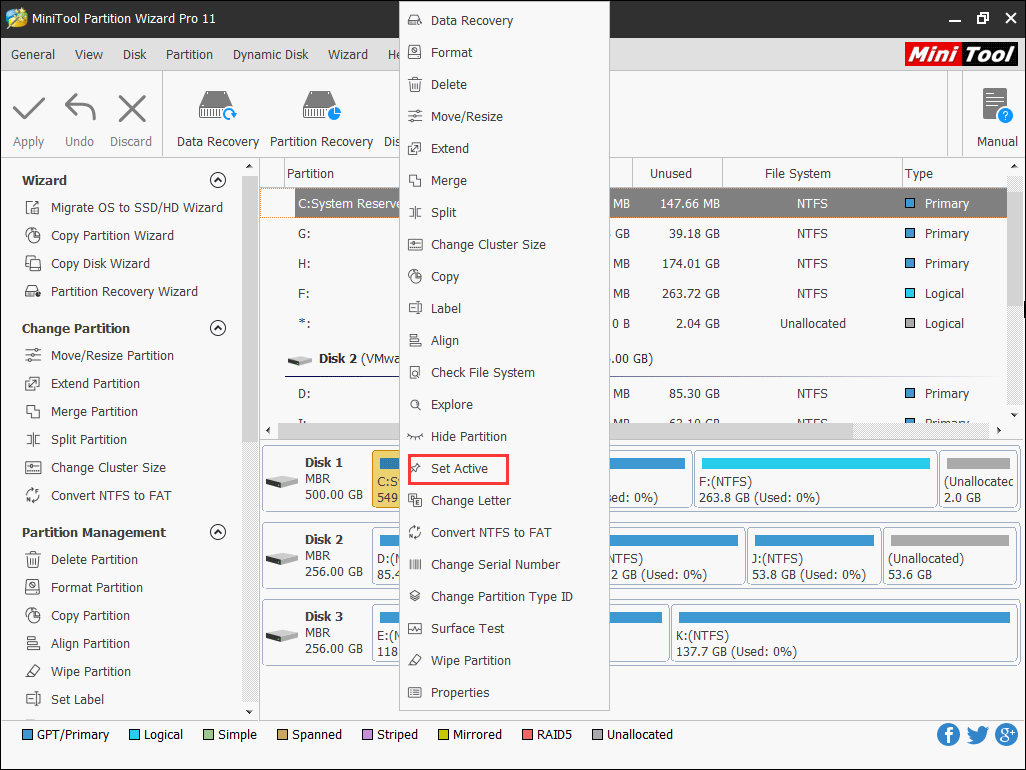
Task: Click the Unused column header
Action: point(677,173)
